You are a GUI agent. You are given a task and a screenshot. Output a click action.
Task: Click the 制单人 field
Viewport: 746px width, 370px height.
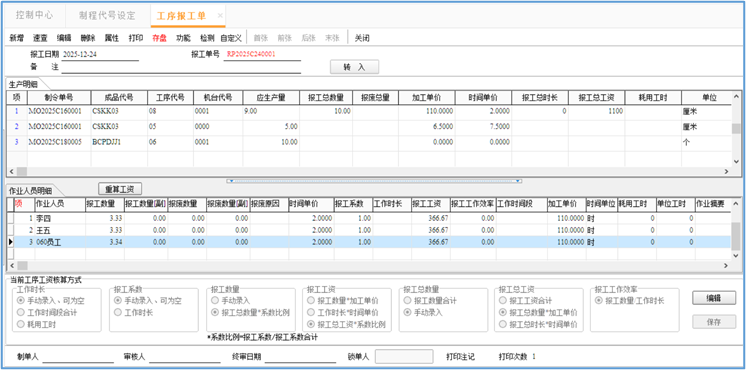(78, 357)
